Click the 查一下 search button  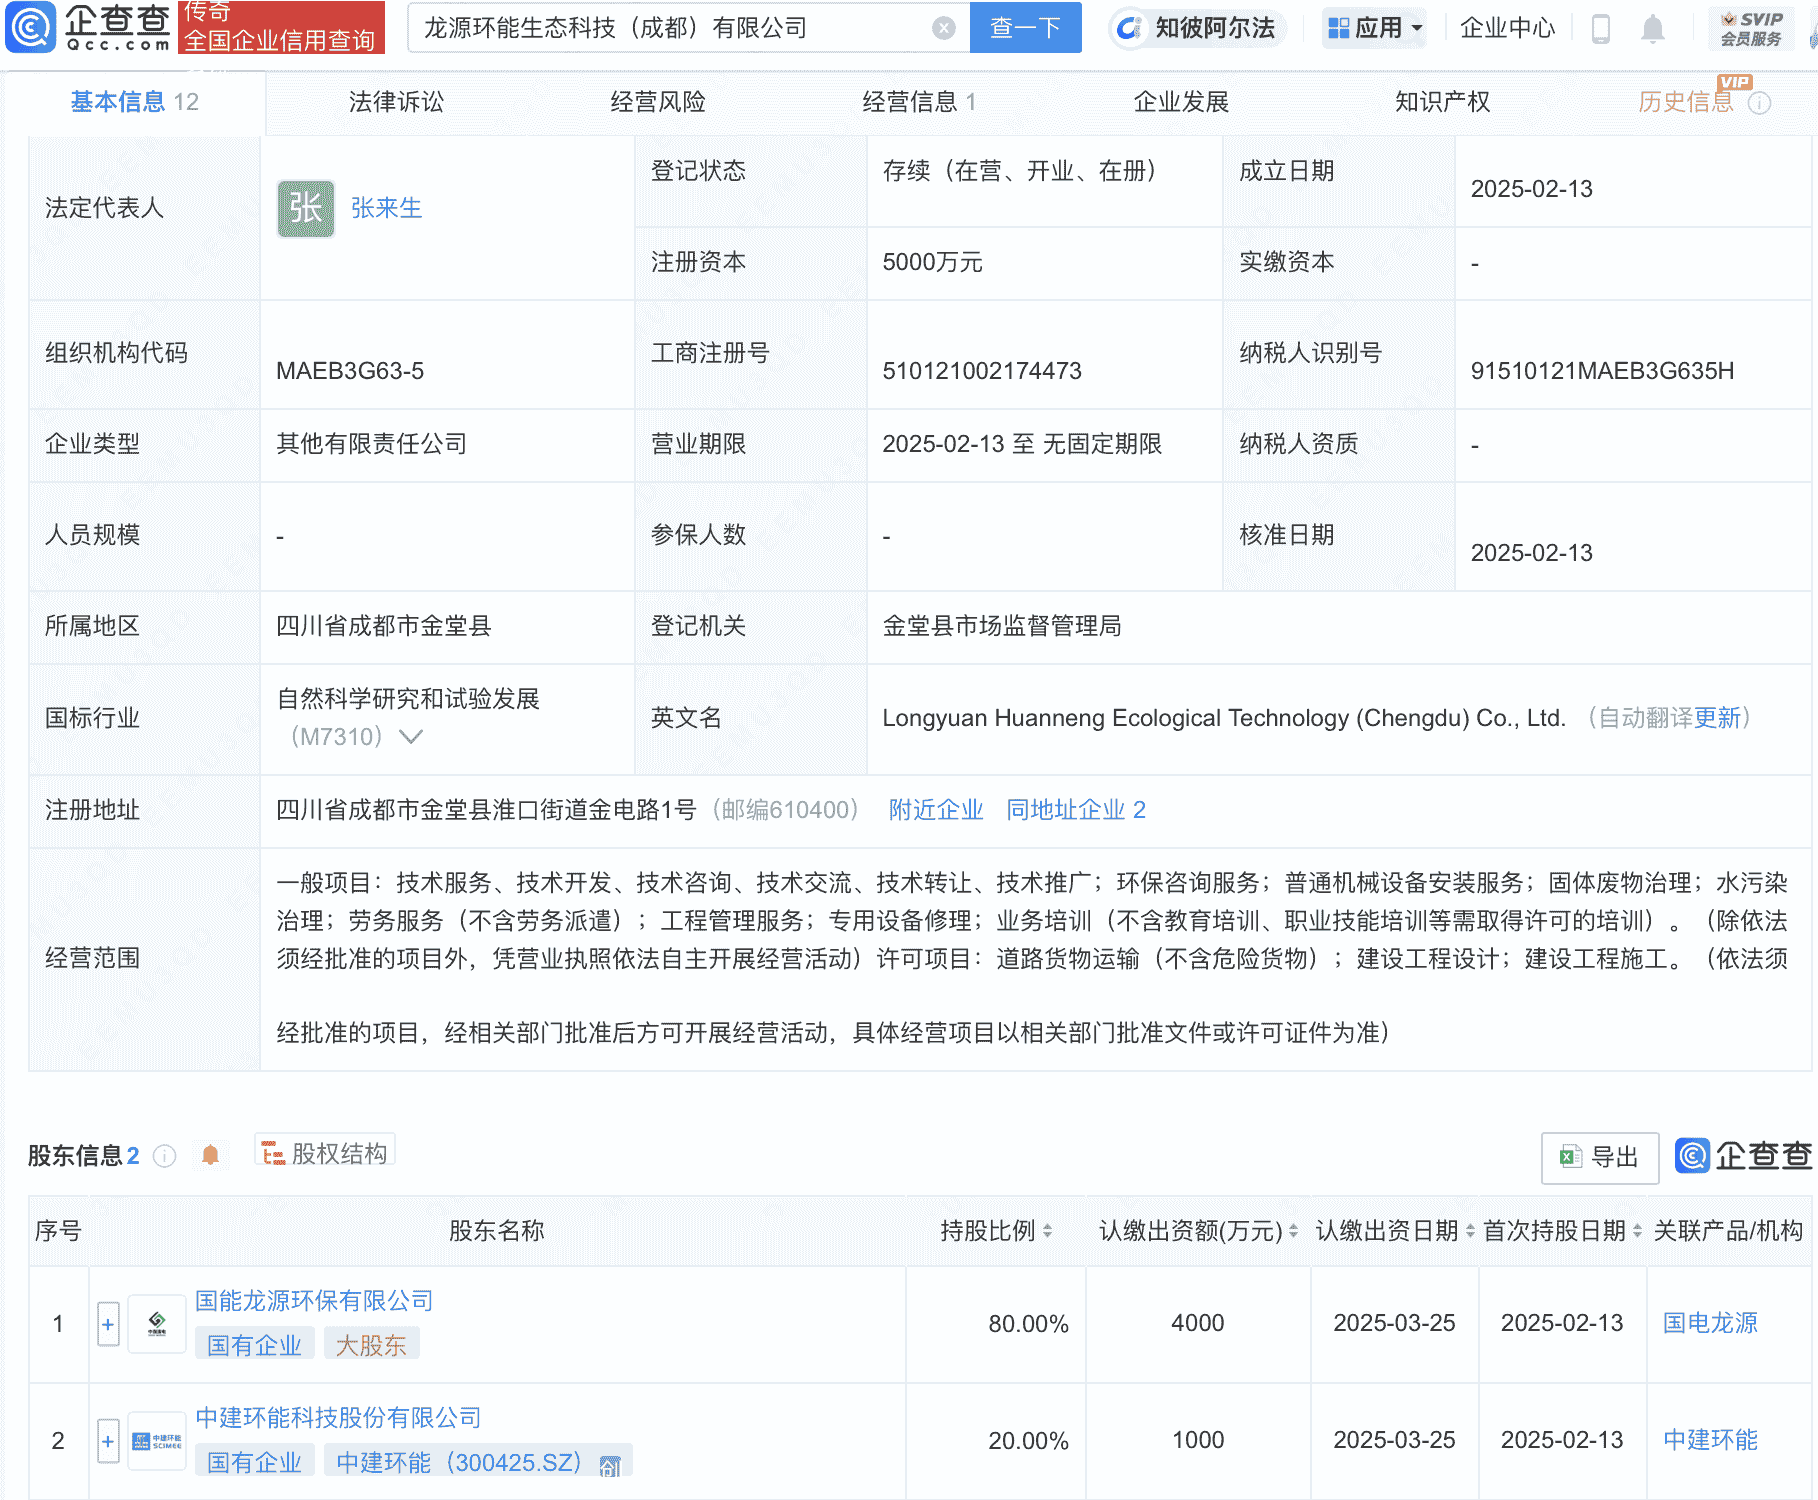(x=1024, y=27)
